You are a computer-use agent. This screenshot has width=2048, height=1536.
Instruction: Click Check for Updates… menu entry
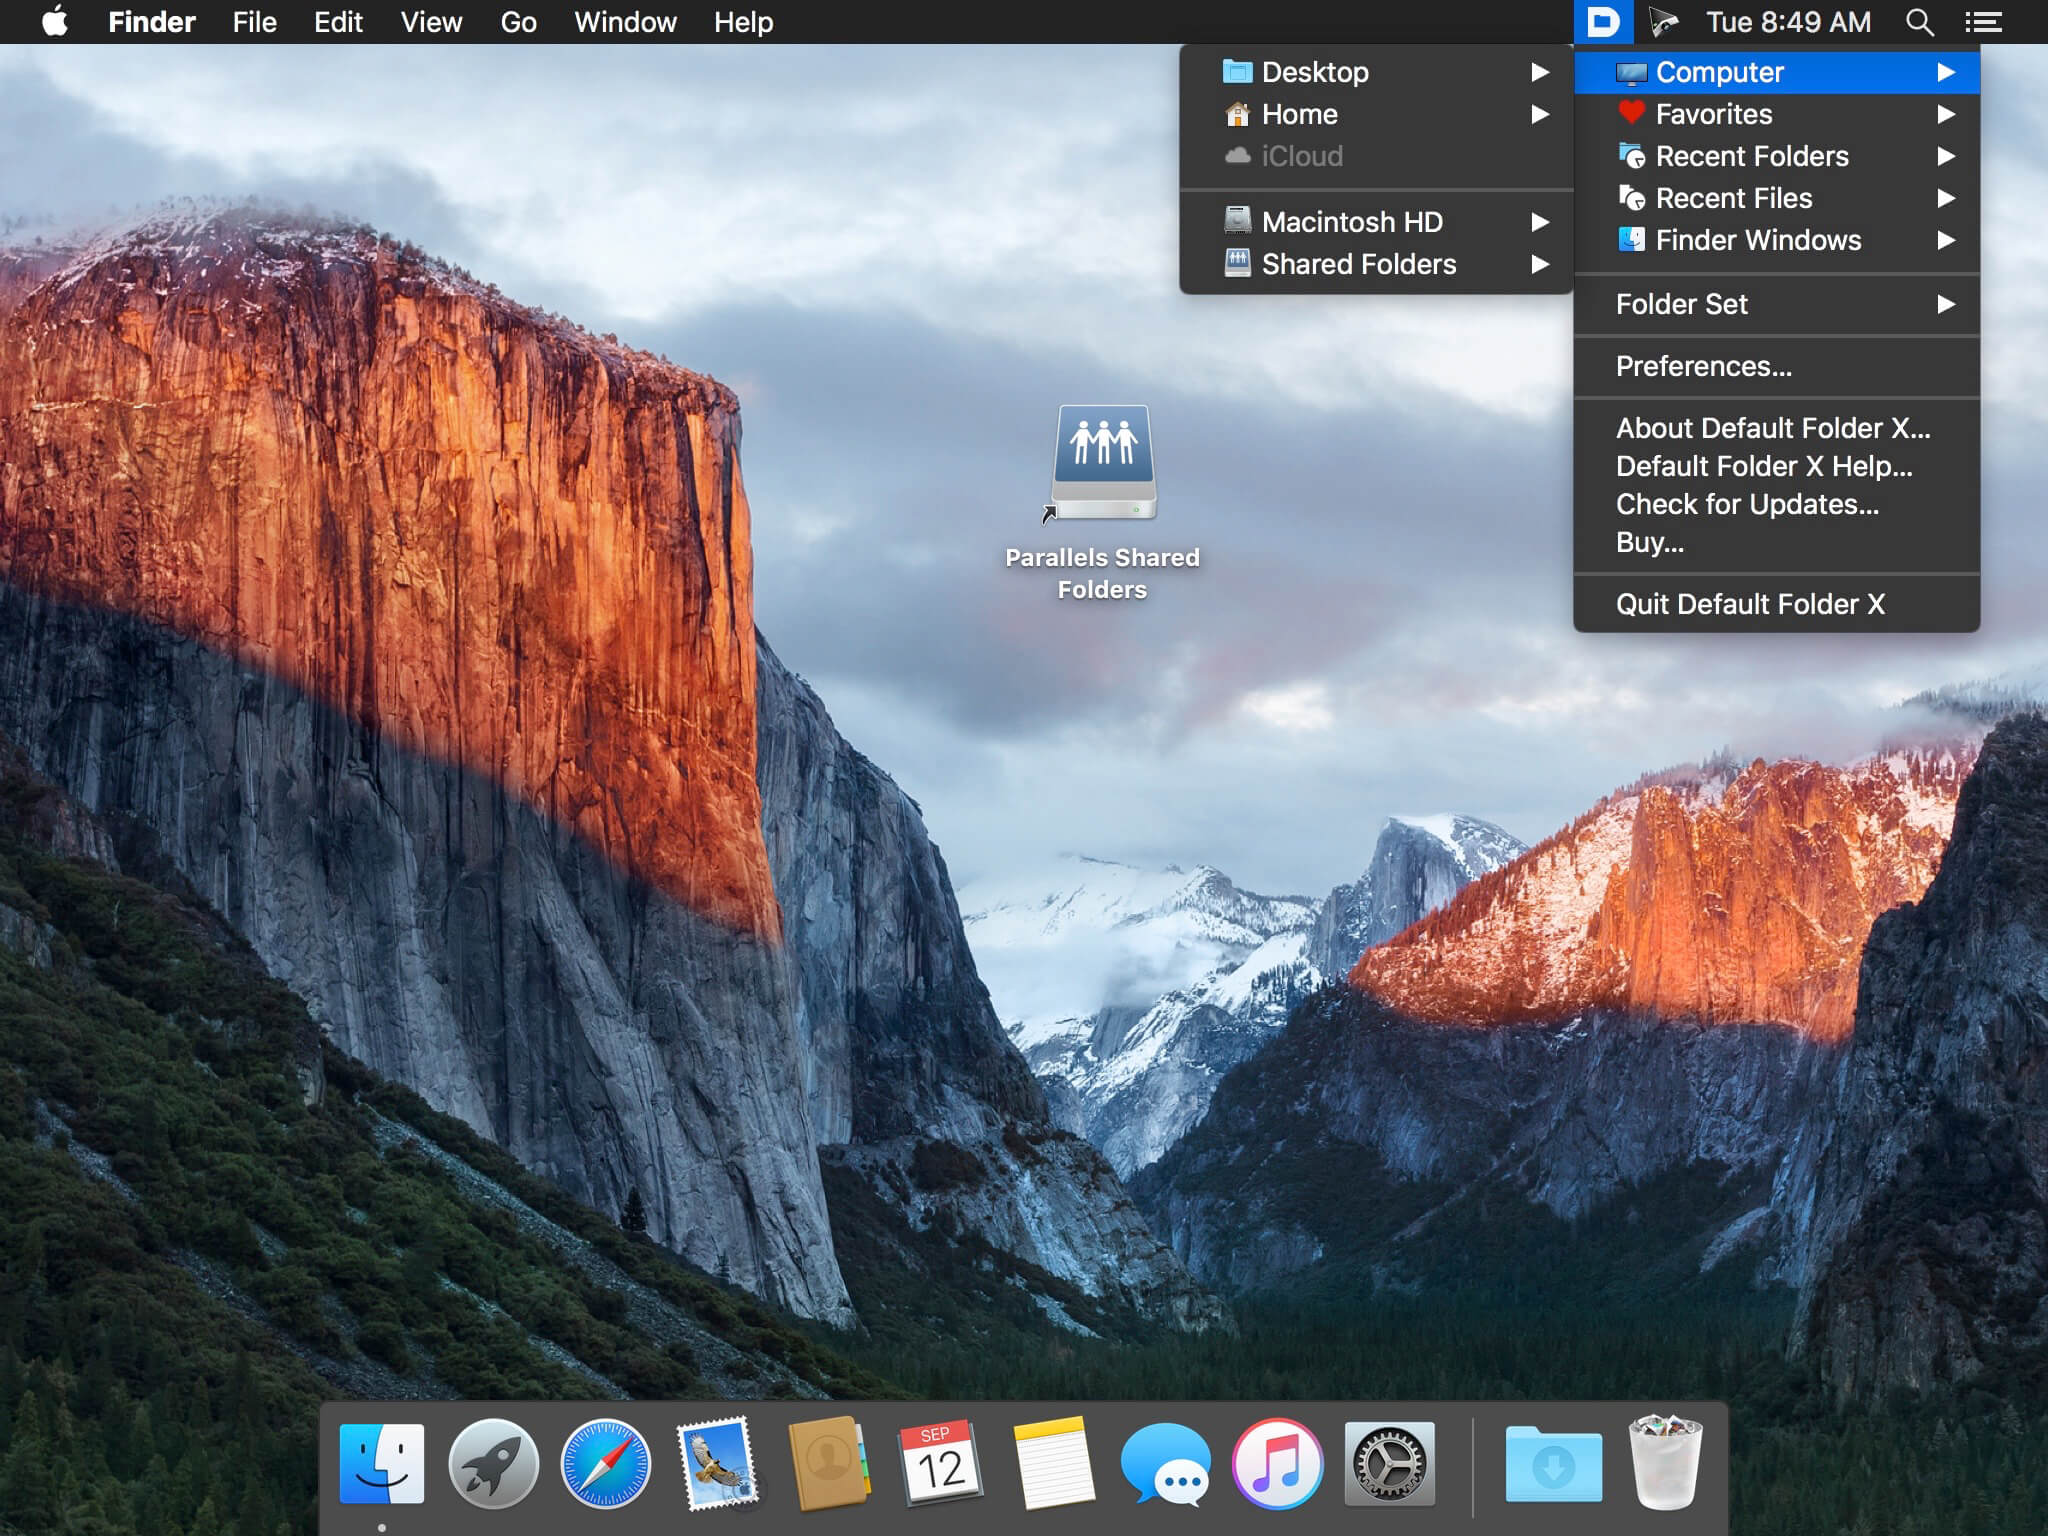(x=1747, y=504)
